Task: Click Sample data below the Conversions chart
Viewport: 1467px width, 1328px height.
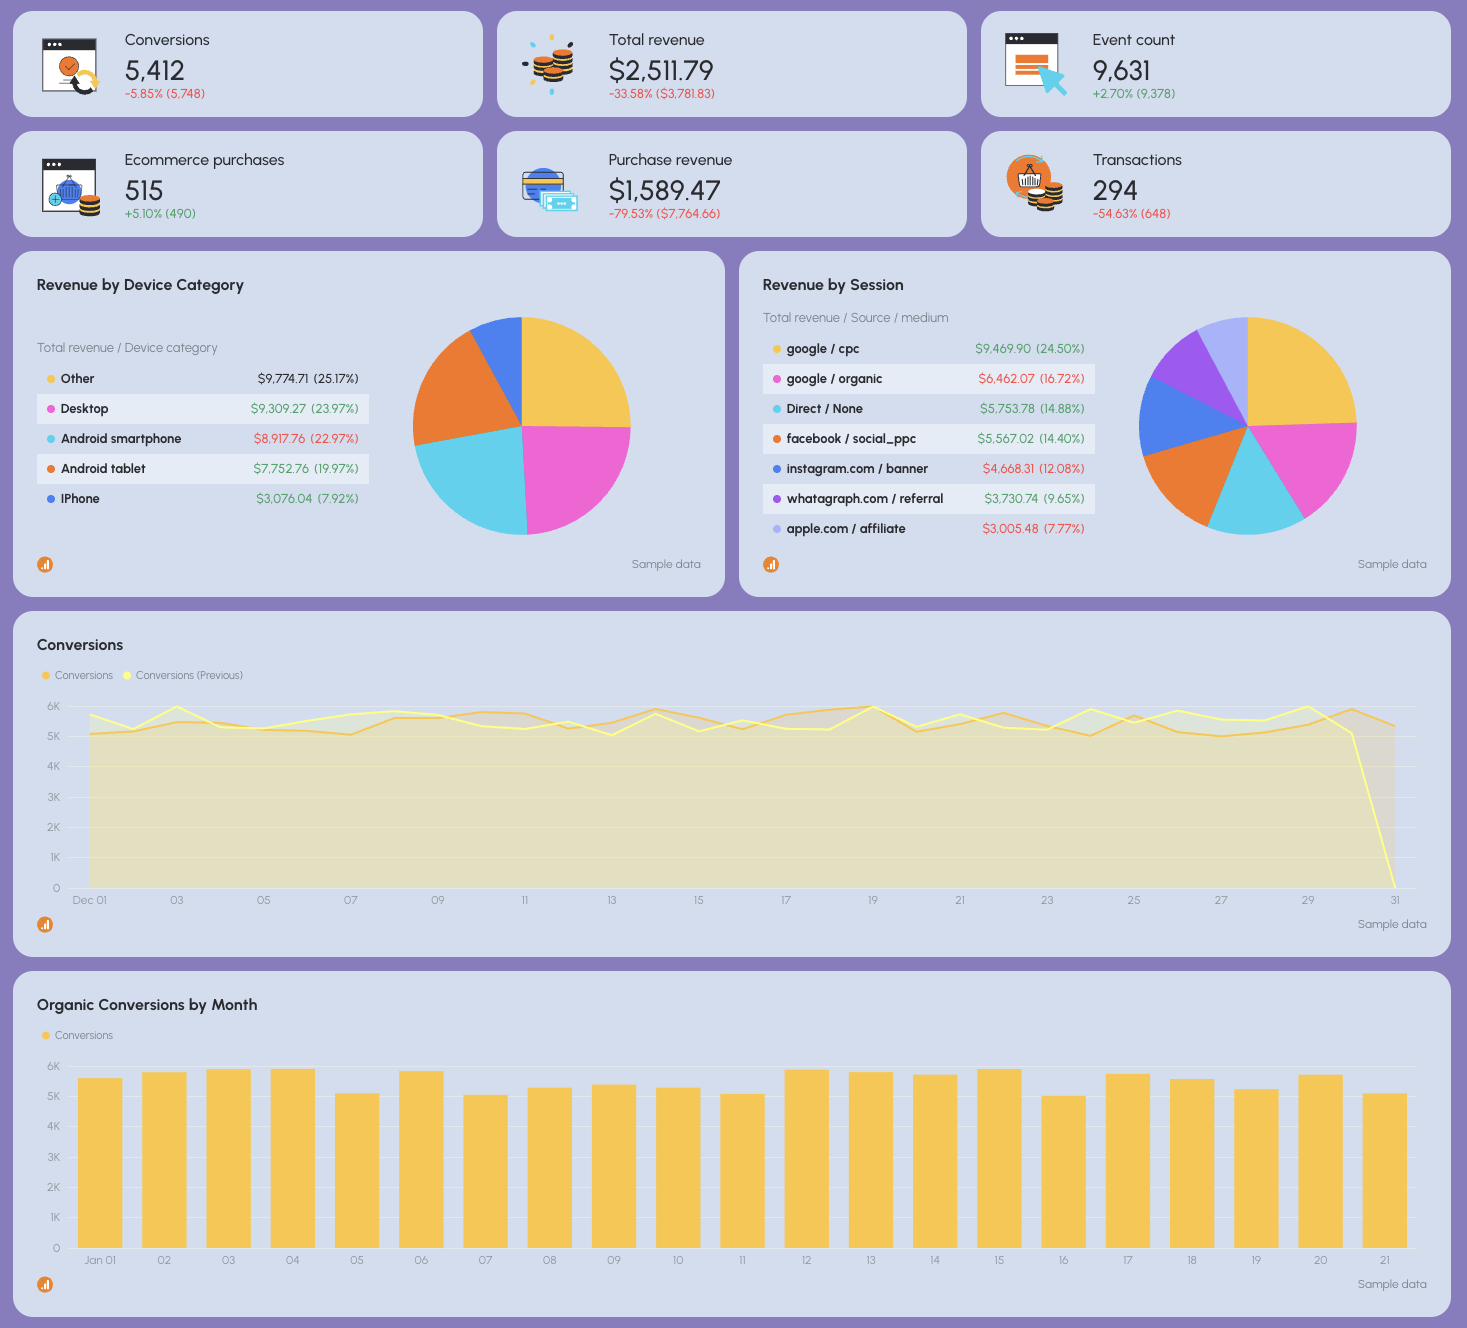Action: [x=1392, y=924]
